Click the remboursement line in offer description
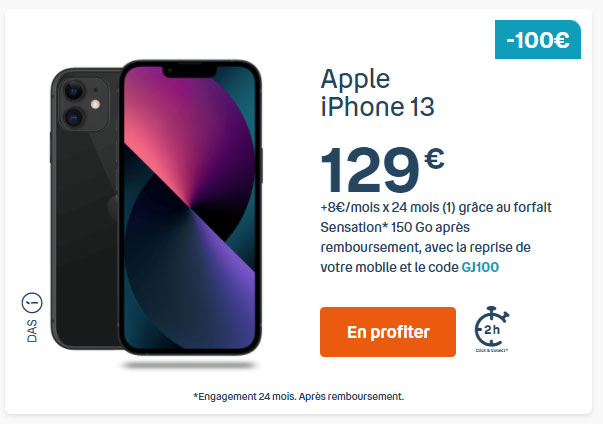 pyautogui.click(x=425, y=247)
